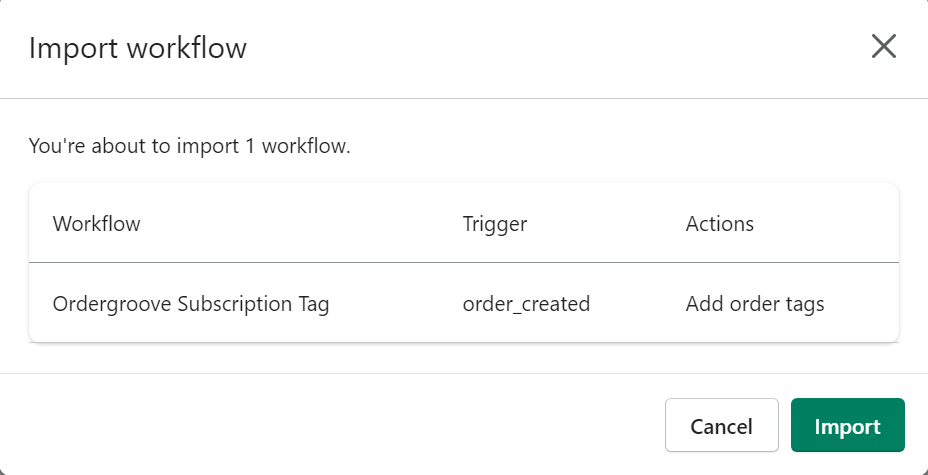The width and height of the screenshot is (928, 475).
Task: Click the order_created trigger cell
Action: point(526,304)
